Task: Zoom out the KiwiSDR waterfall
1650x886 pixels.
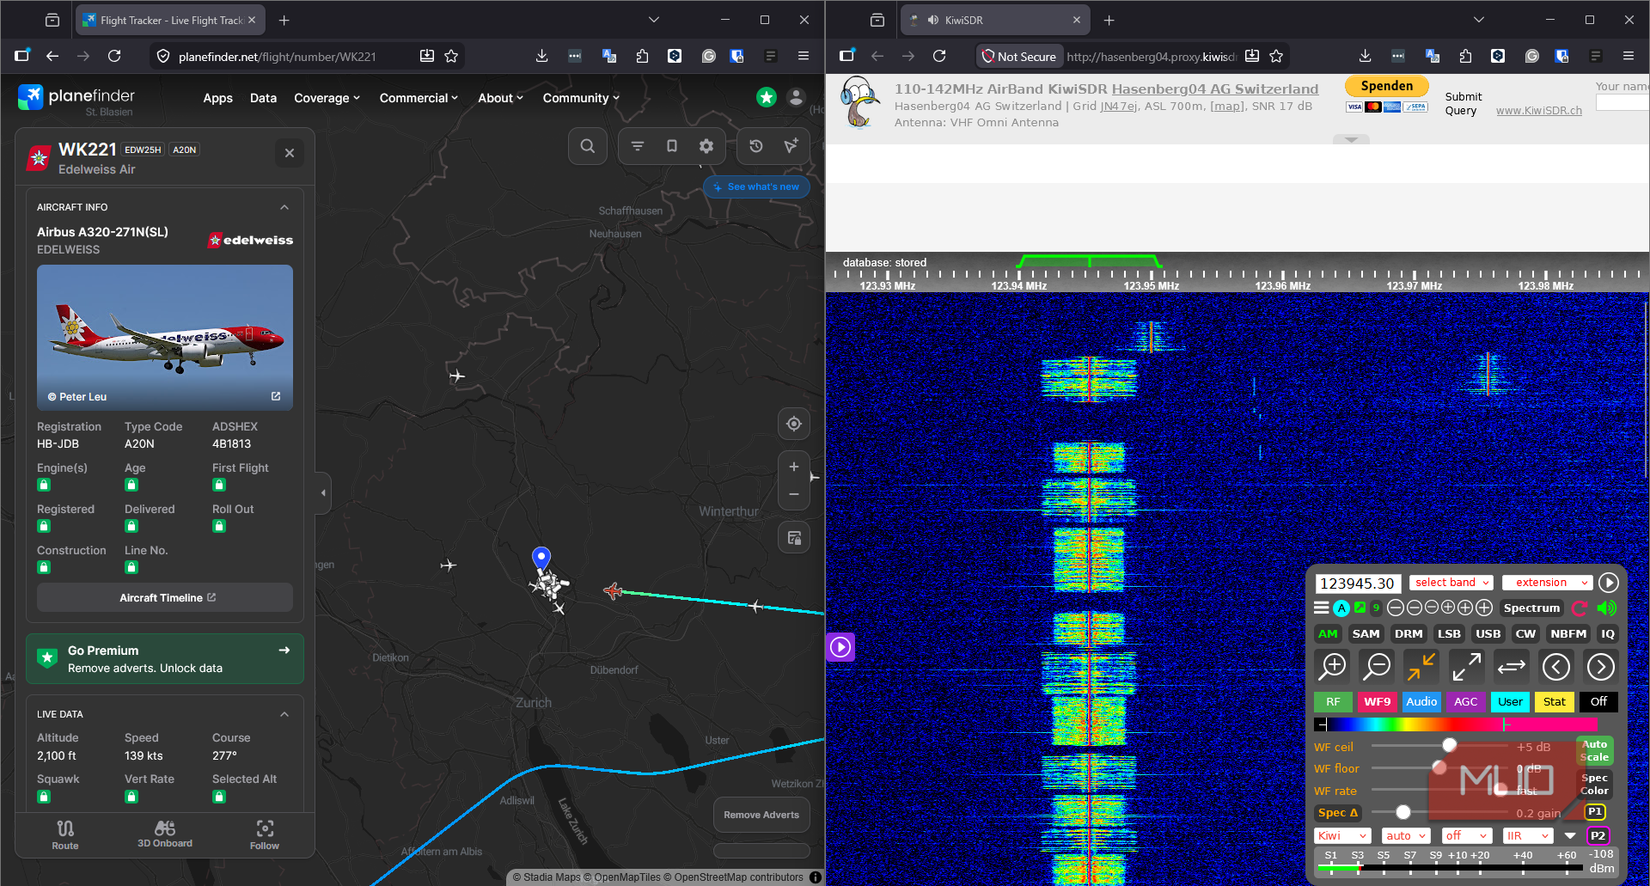Action: click(x=1378, y=666)
